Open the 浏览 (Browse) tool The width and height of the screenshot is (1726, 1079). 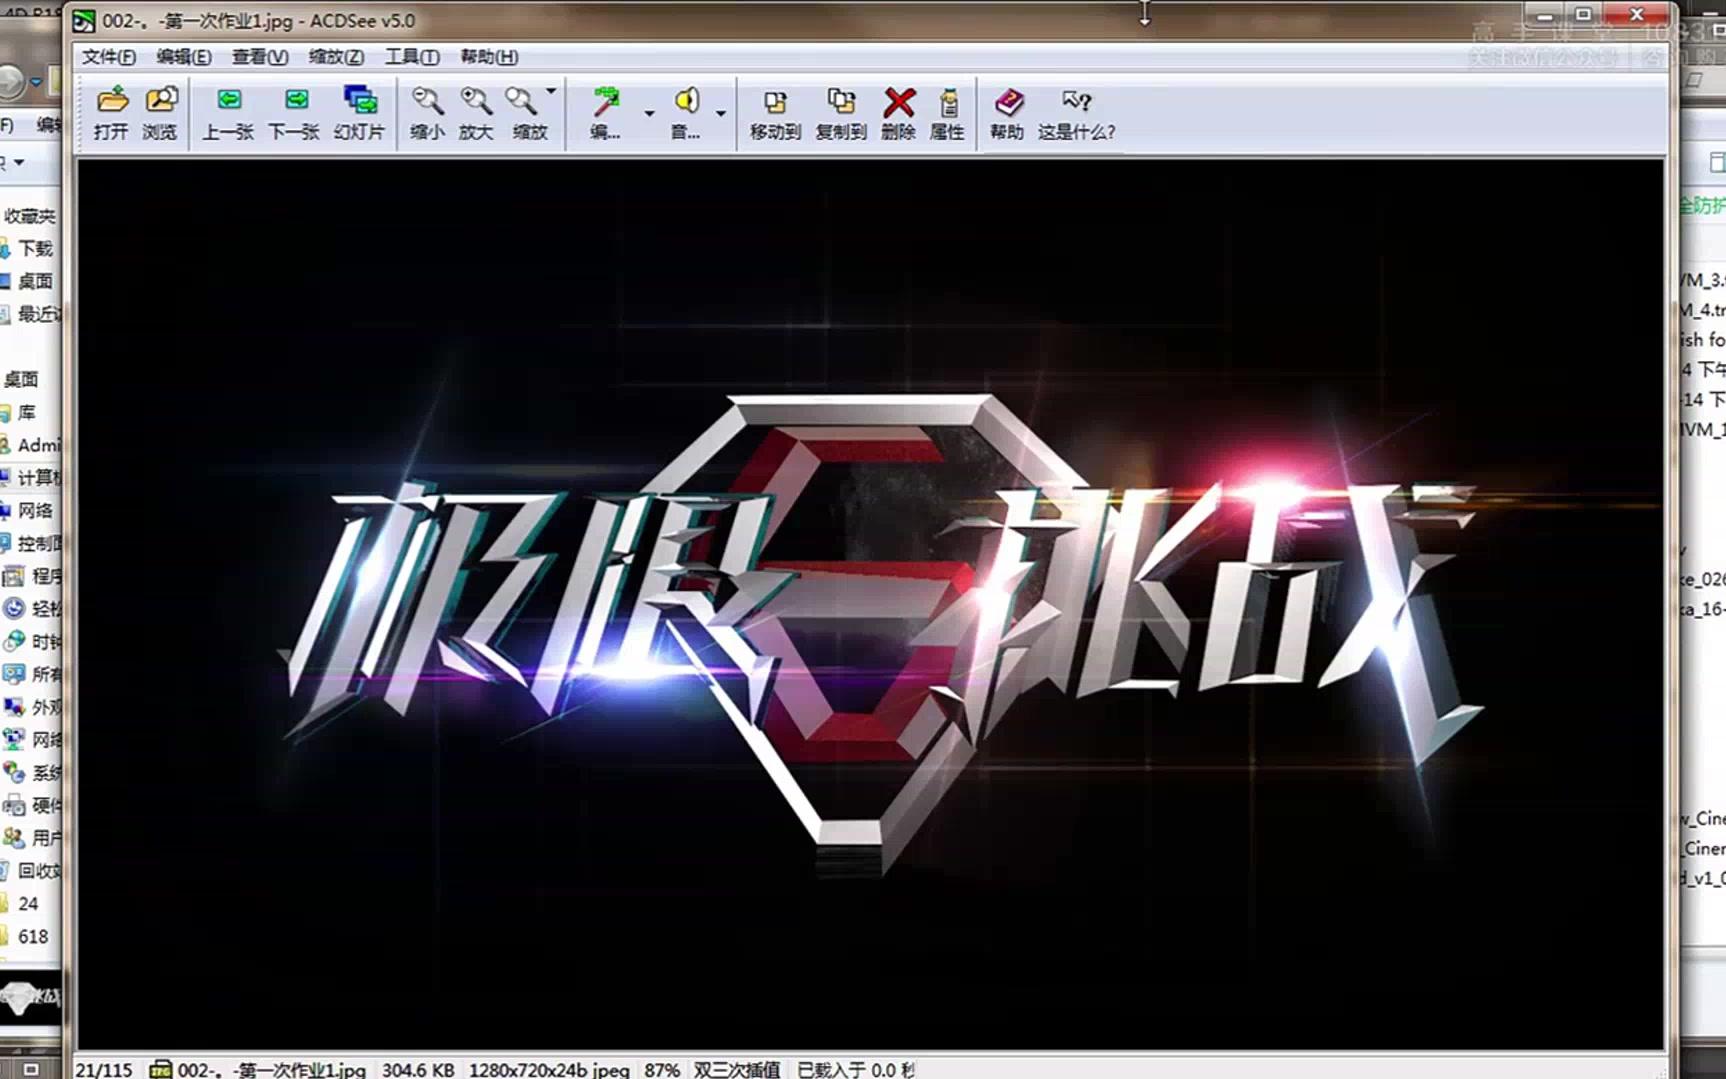coord(160,101)
